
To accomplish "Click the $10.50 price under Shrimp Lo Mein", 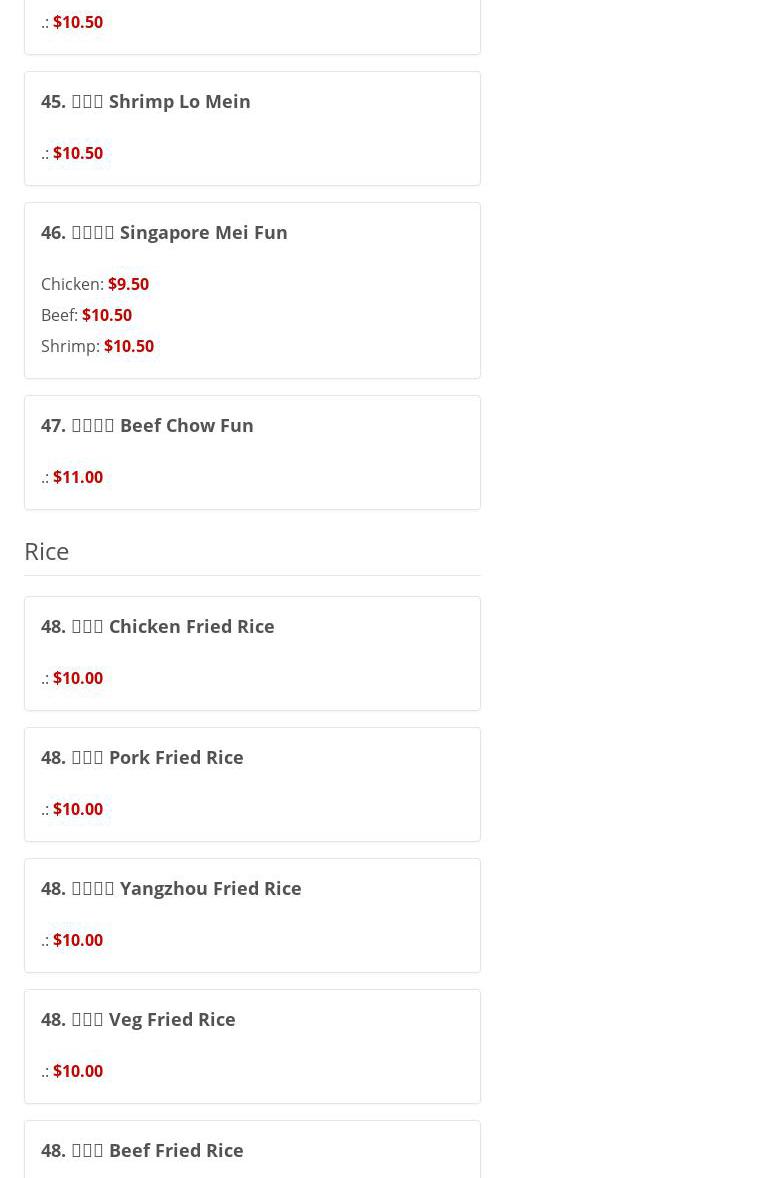I will pyautogui.click(x=77, y=153).
